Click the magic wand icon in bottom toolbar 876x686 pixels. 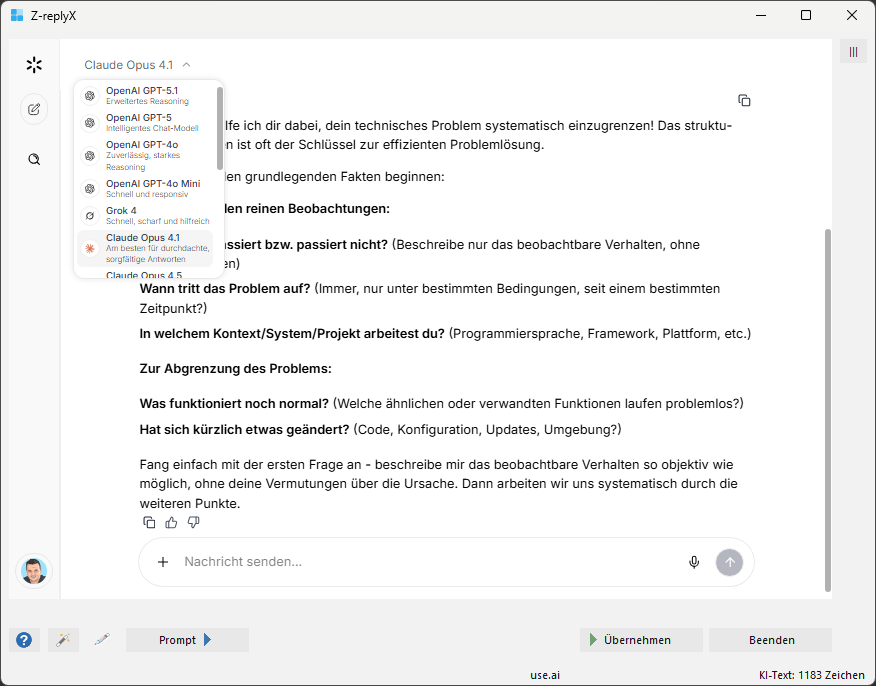pos(63,640)
